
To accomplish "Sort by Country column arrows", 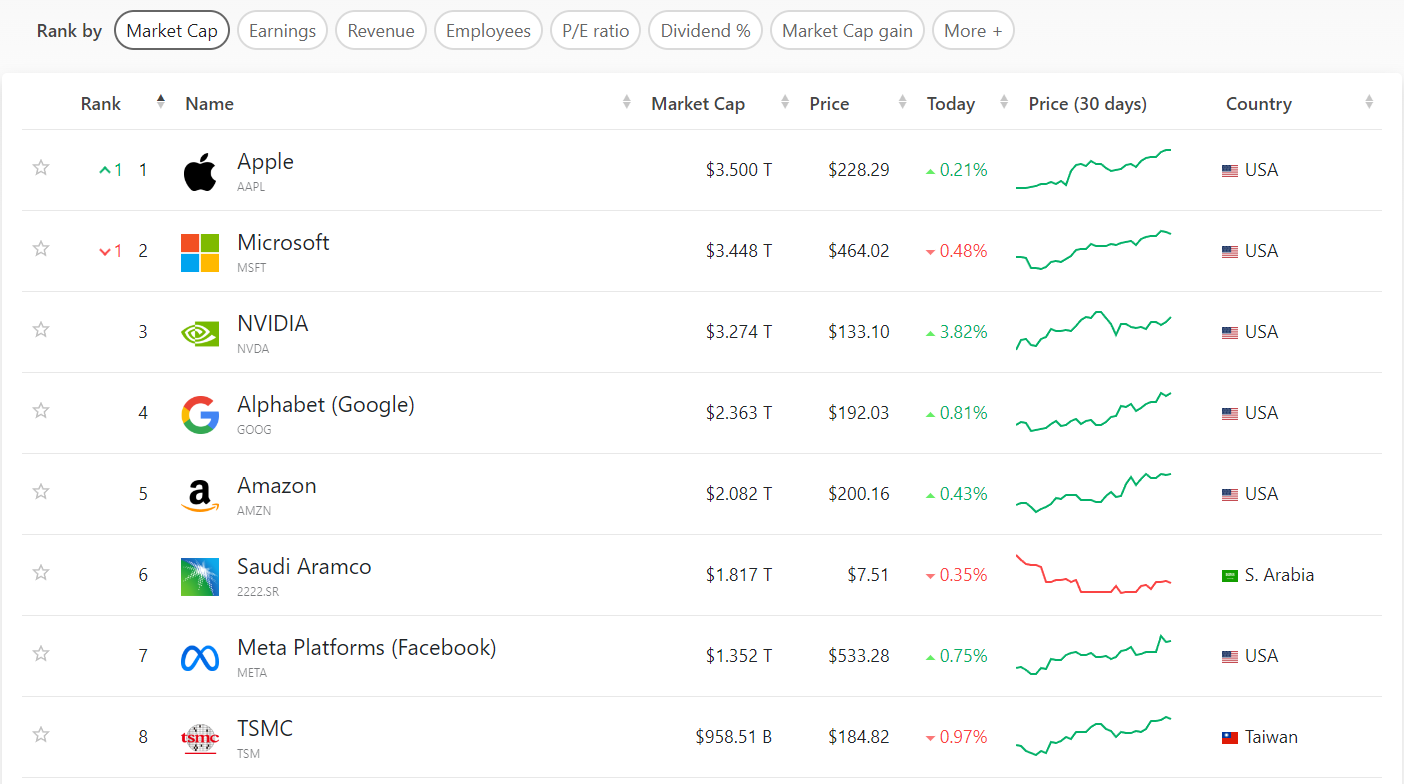I will point(1369,102).
